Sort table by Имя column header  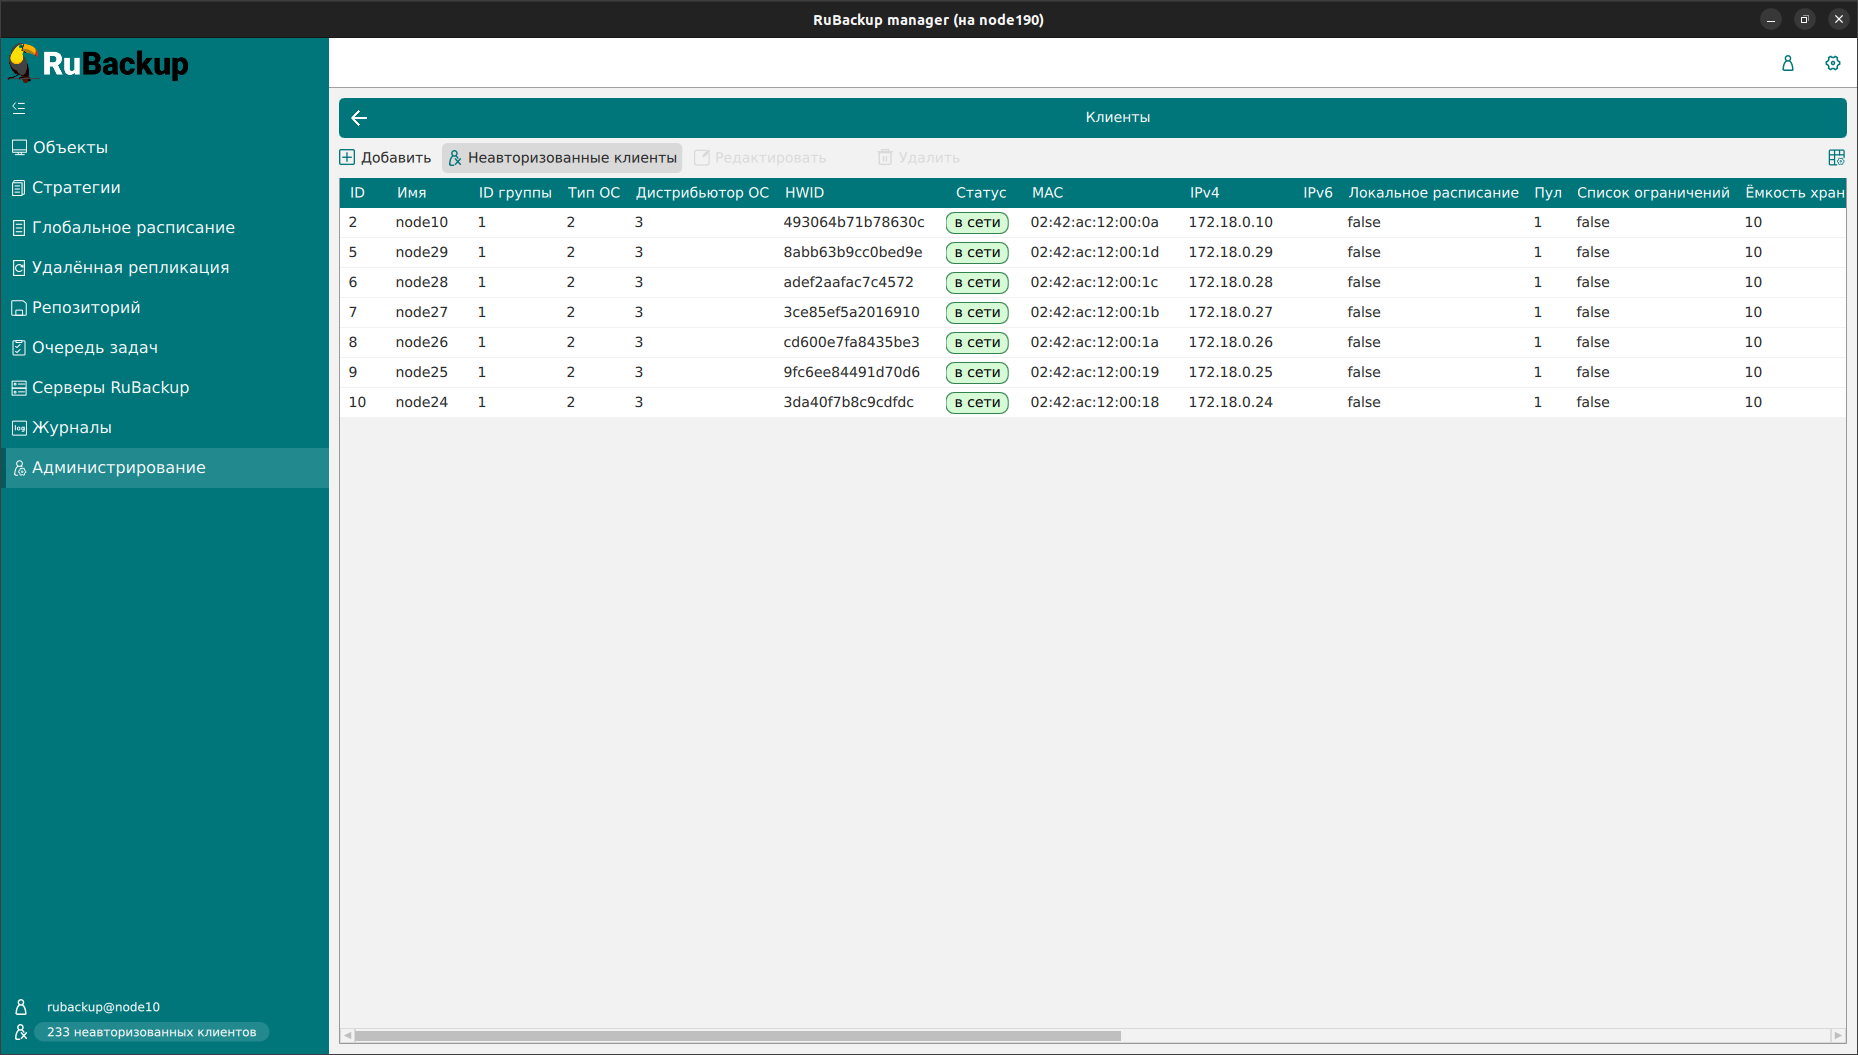pyautogui.click(x=411, y=193)
